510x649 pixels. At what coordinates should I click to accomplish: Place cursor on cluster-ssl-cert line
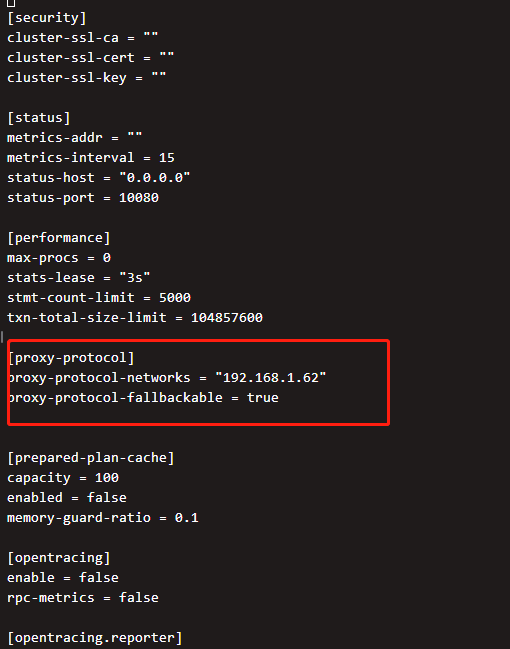click(x=91, y=58)
